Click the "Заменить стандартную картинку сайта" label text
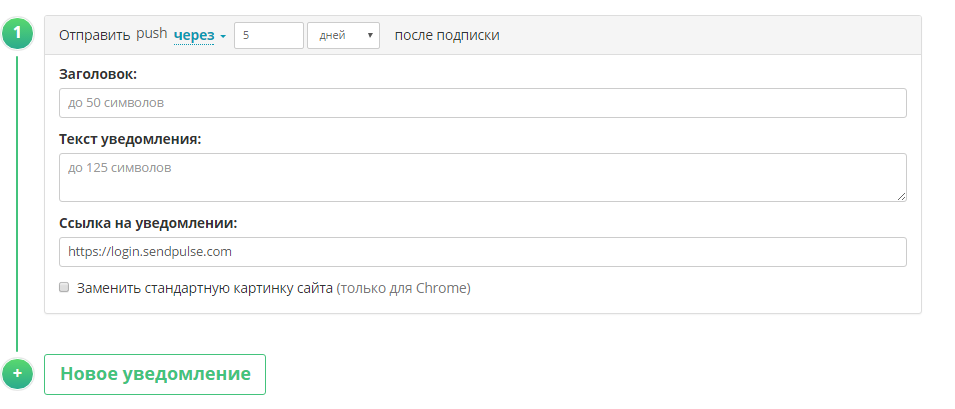955x409 pixels. [204, 288]
